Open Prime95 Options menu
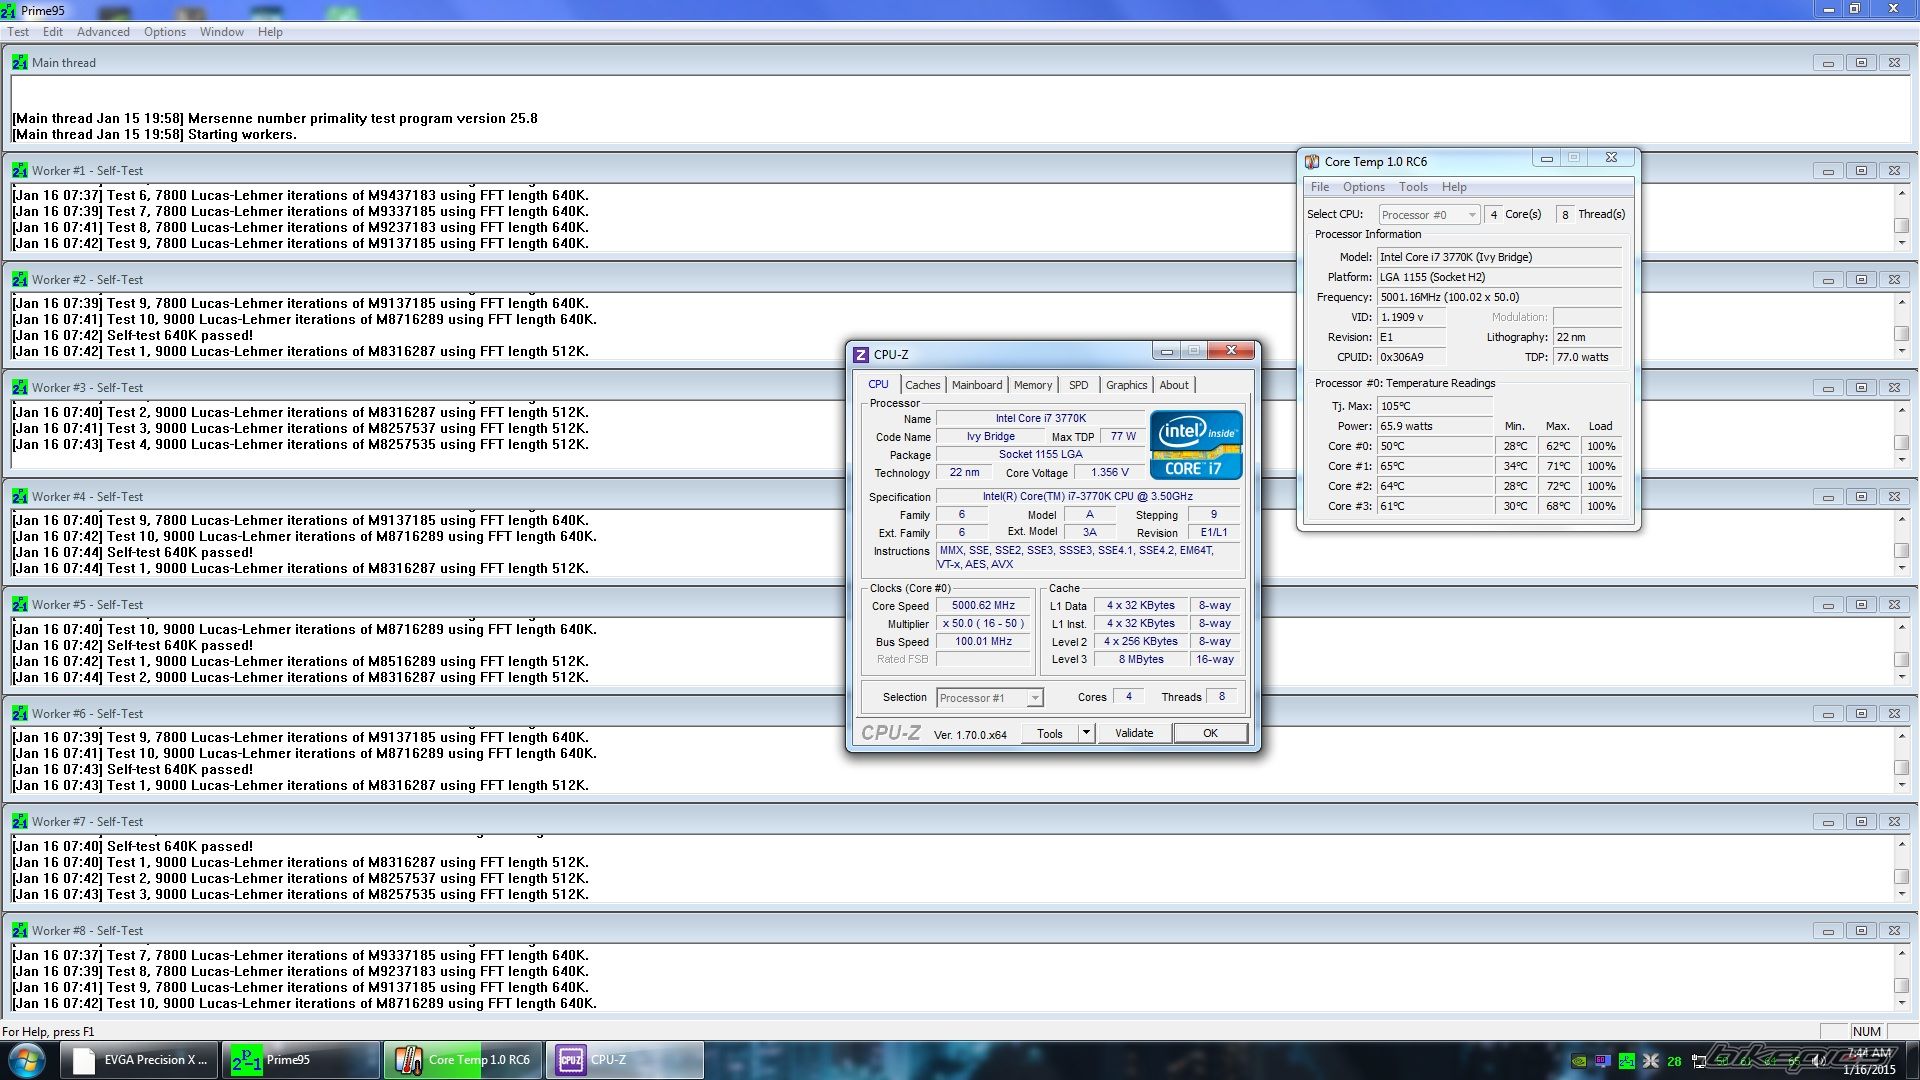Image resolution: width=1920 pixels, height=1080 pixels. (164, 32)
